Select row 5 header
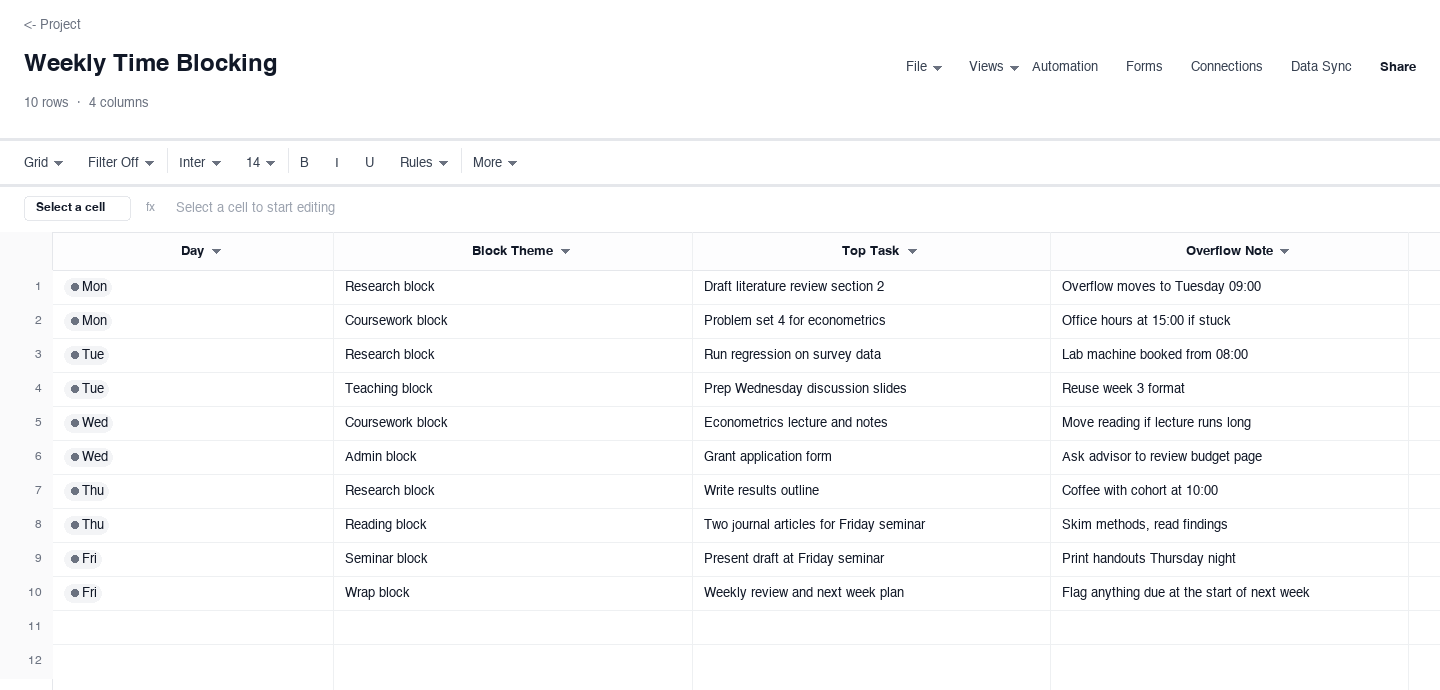 coord(26,423)
